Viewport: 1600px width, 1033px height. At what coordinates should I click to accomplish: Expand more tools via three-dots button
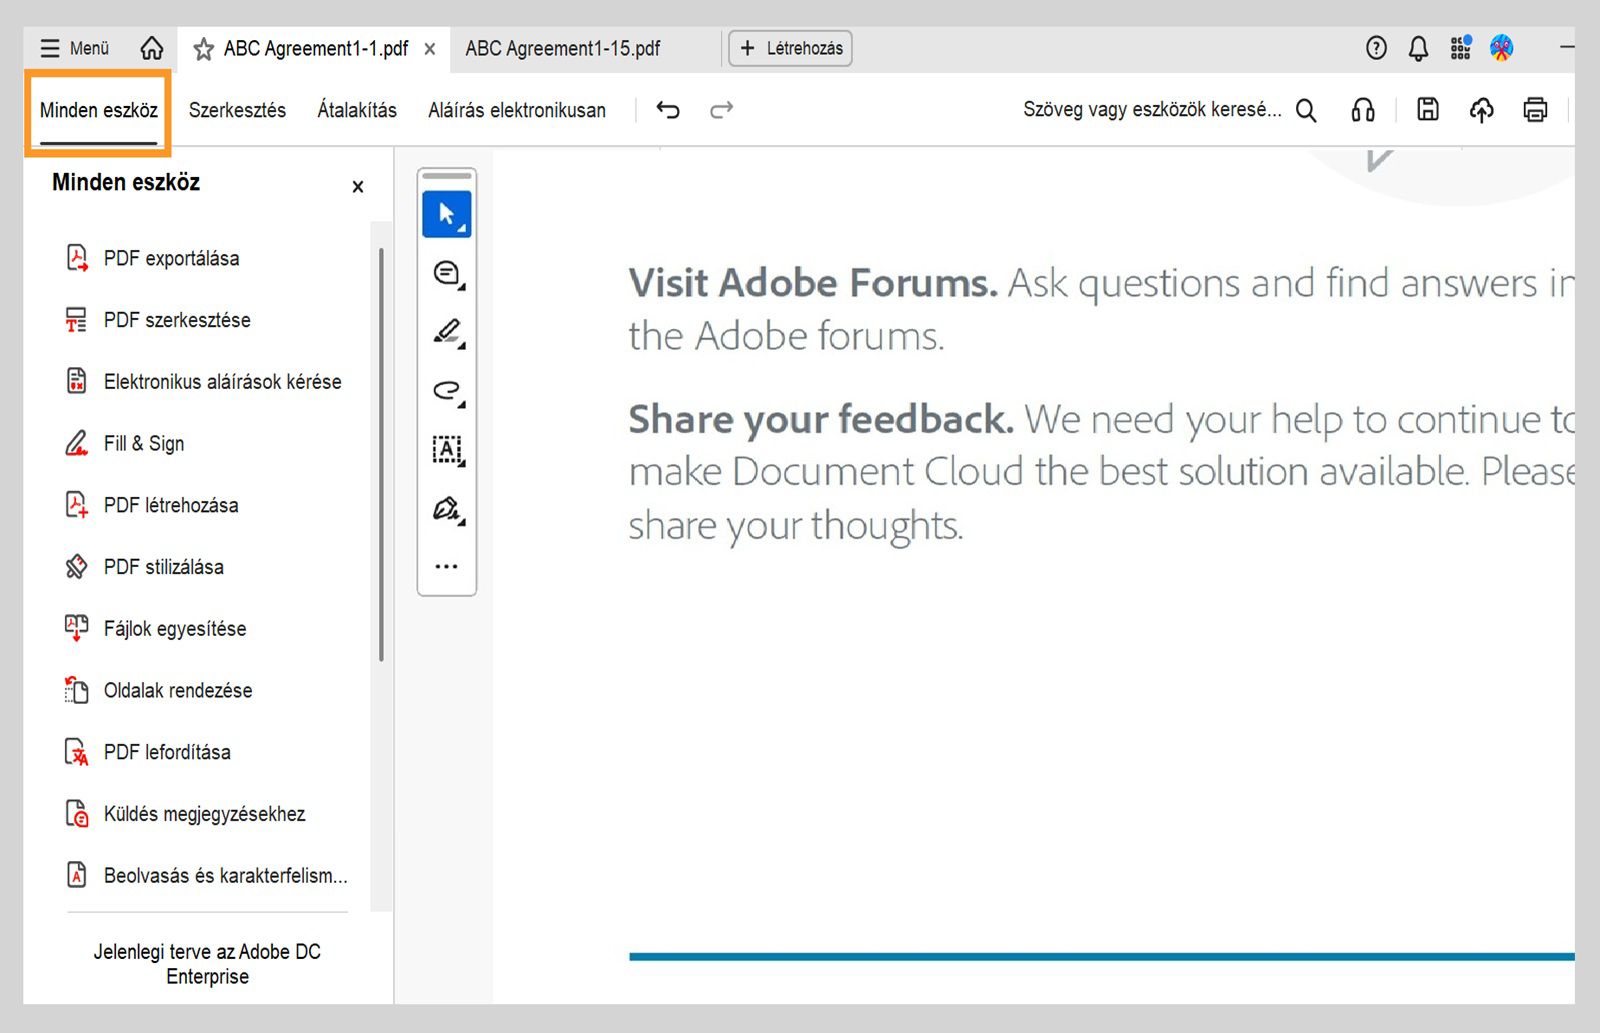(446, 566)
